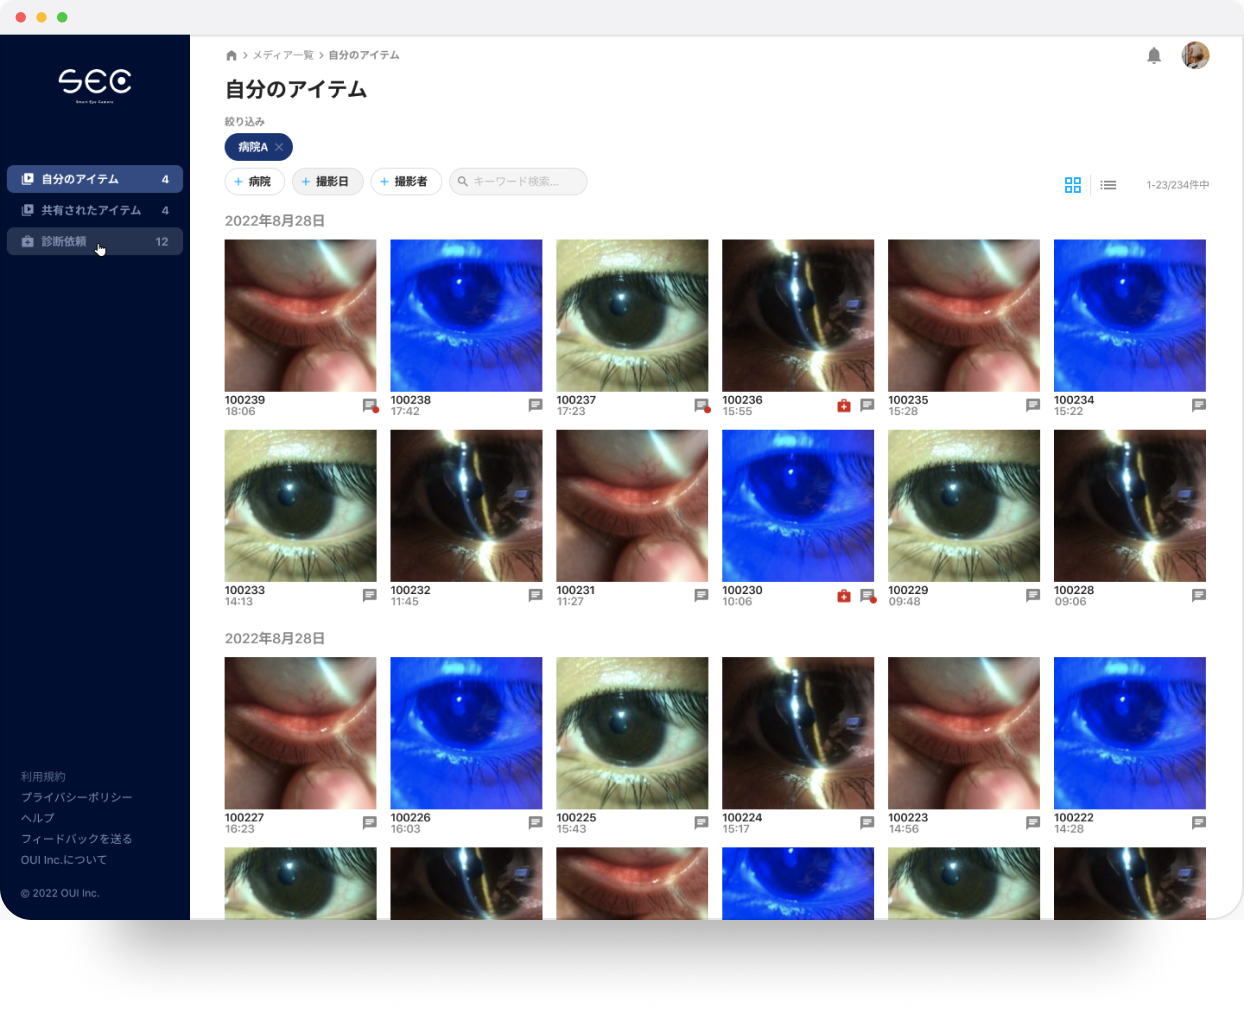Open comment icon for image 100234
Image resolution: width=1244 pixels, height=1012 pixels.
1198,405
